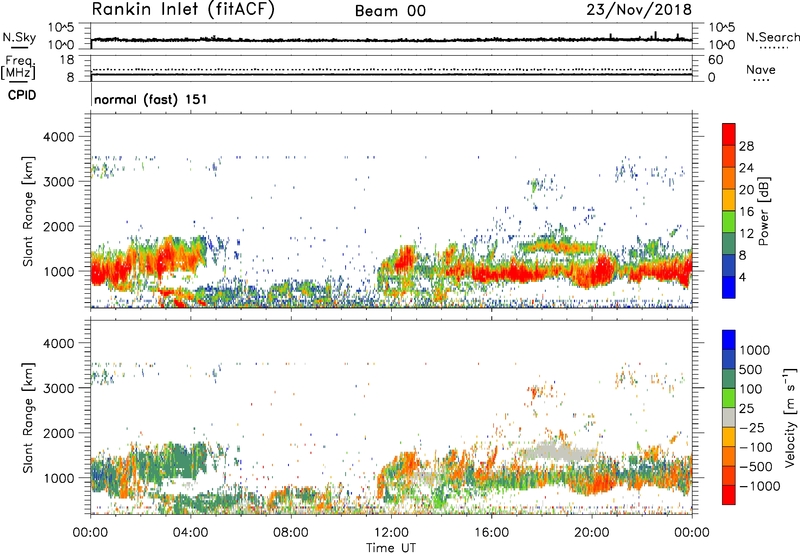
Task: Select the "CPID" row label
Action: 22,95
